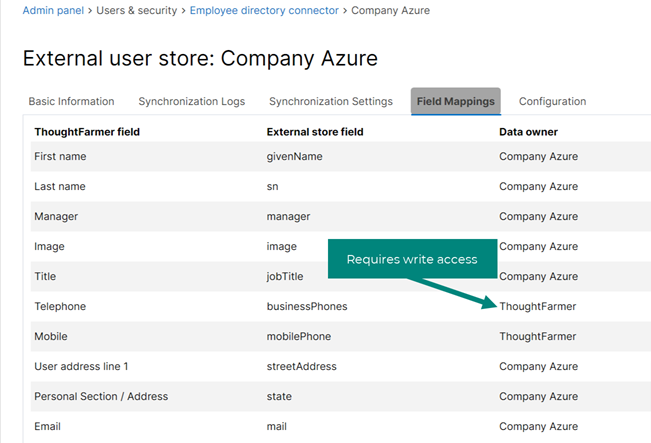Viewport: 651px width, 443px height.
Task: Switch to the Configuration tab
Action: (x=552, y=101)
